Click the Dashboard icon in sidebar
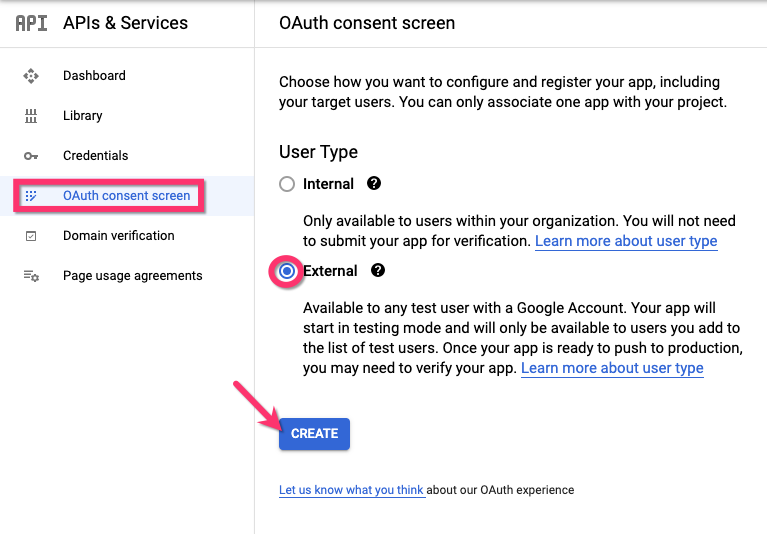 31,76
